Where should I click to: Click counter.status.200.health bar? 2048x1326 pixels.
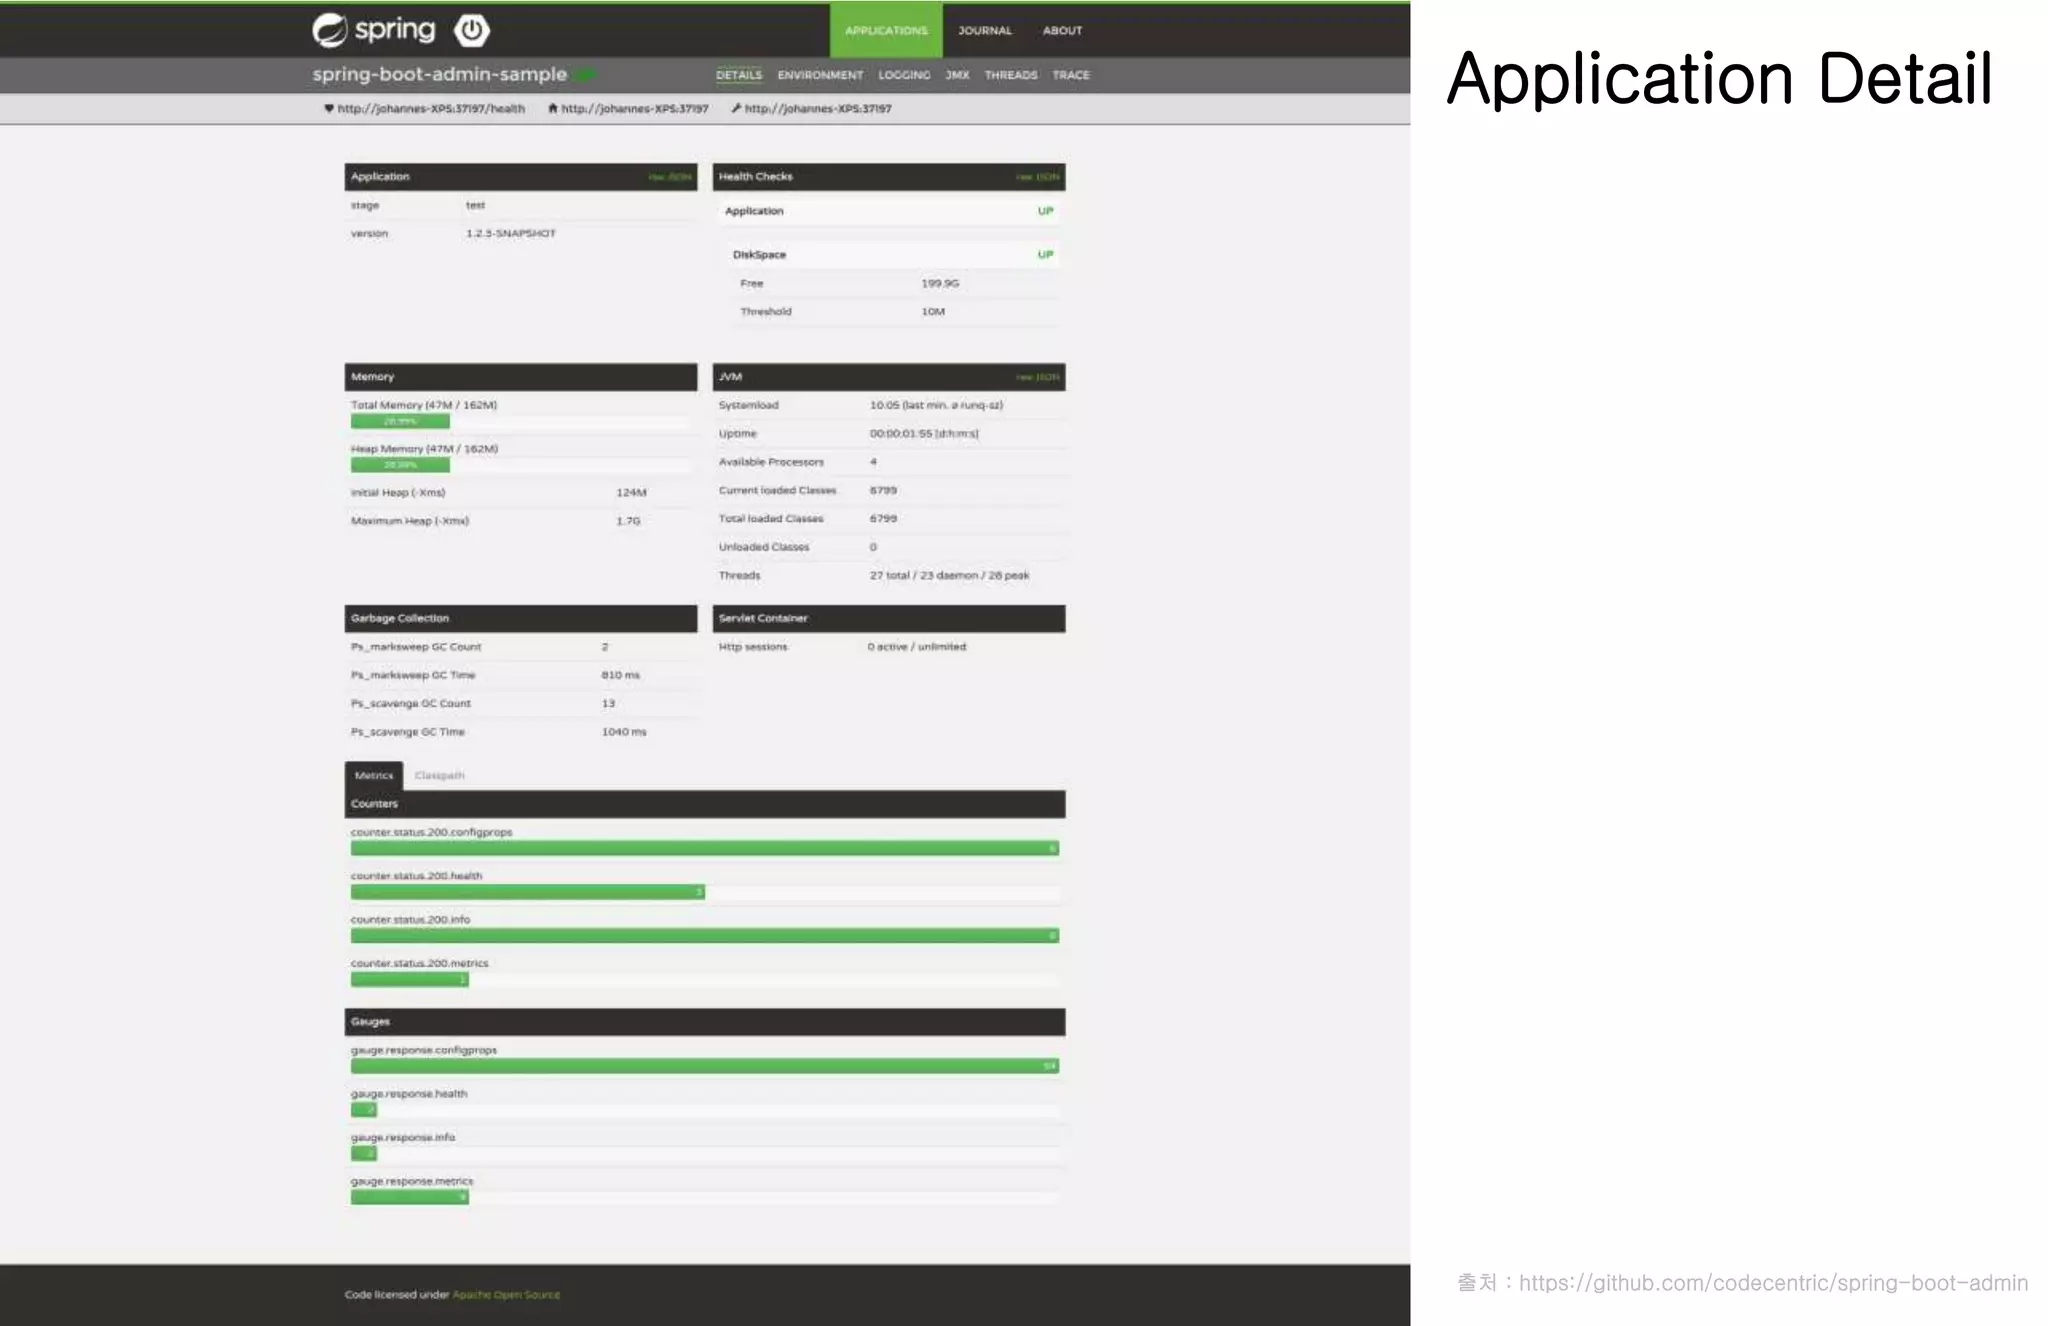705,892
